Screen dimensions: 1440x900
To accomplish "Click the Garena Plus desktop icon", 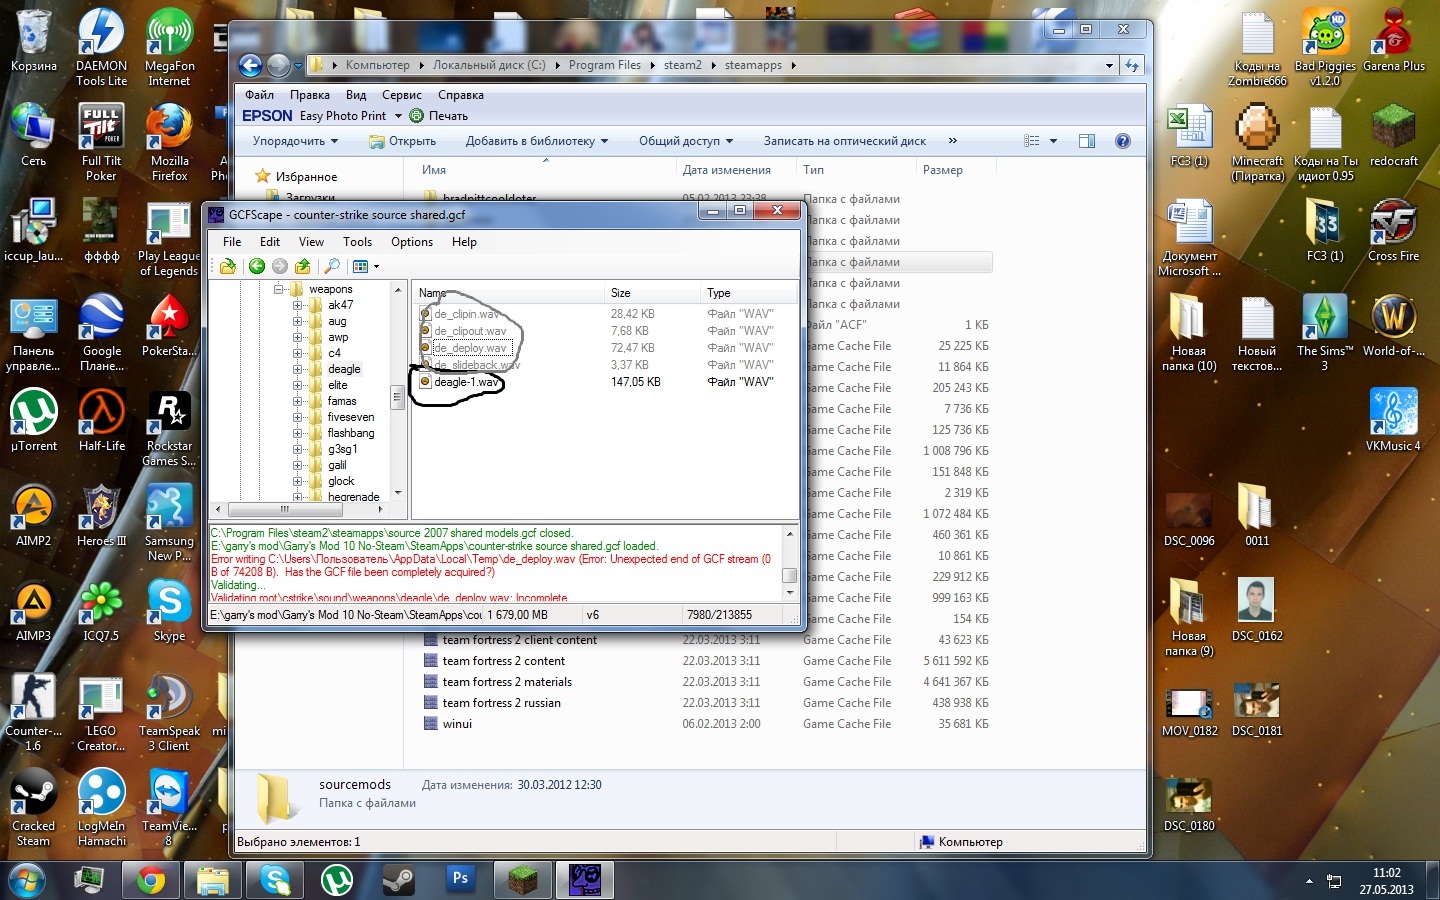I will [1393, 42].
